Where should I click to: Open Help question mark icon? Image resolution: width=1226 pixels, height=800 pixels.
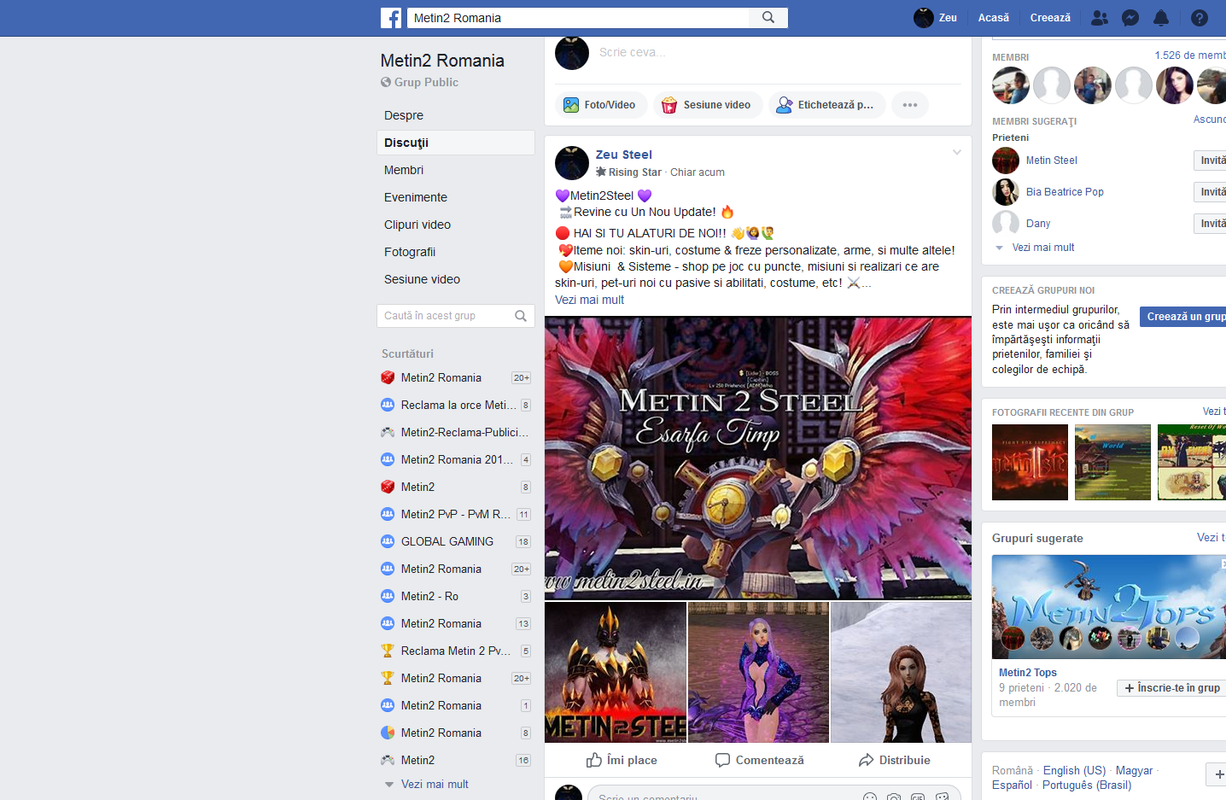pyautogui.click(x=1199, y=18)
